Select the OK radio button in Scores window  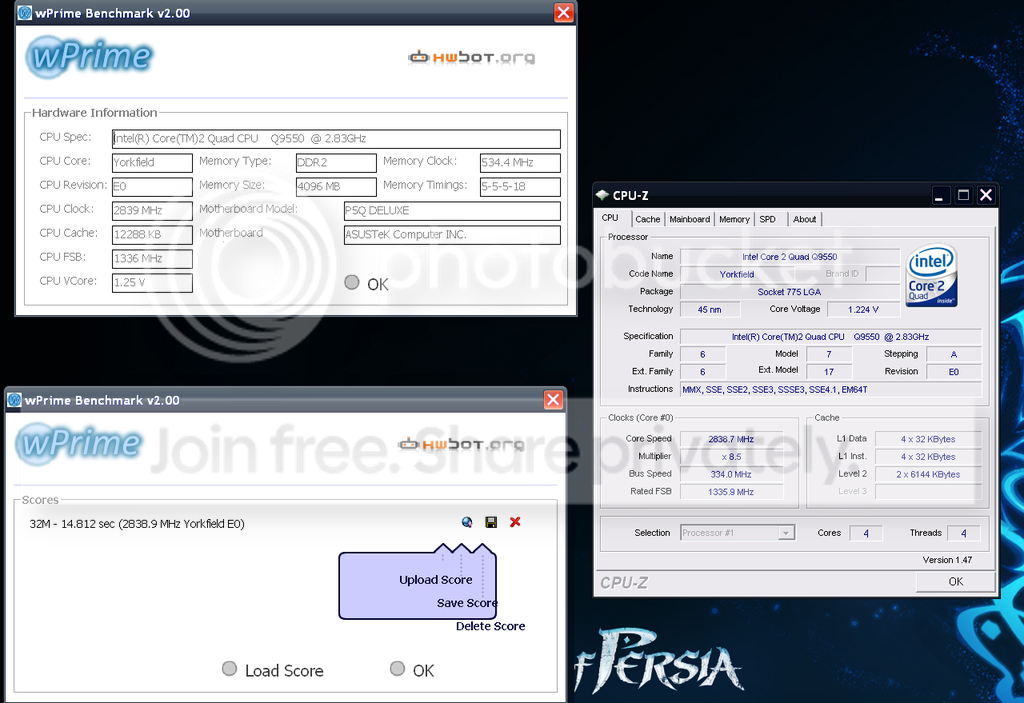[397, 668]
